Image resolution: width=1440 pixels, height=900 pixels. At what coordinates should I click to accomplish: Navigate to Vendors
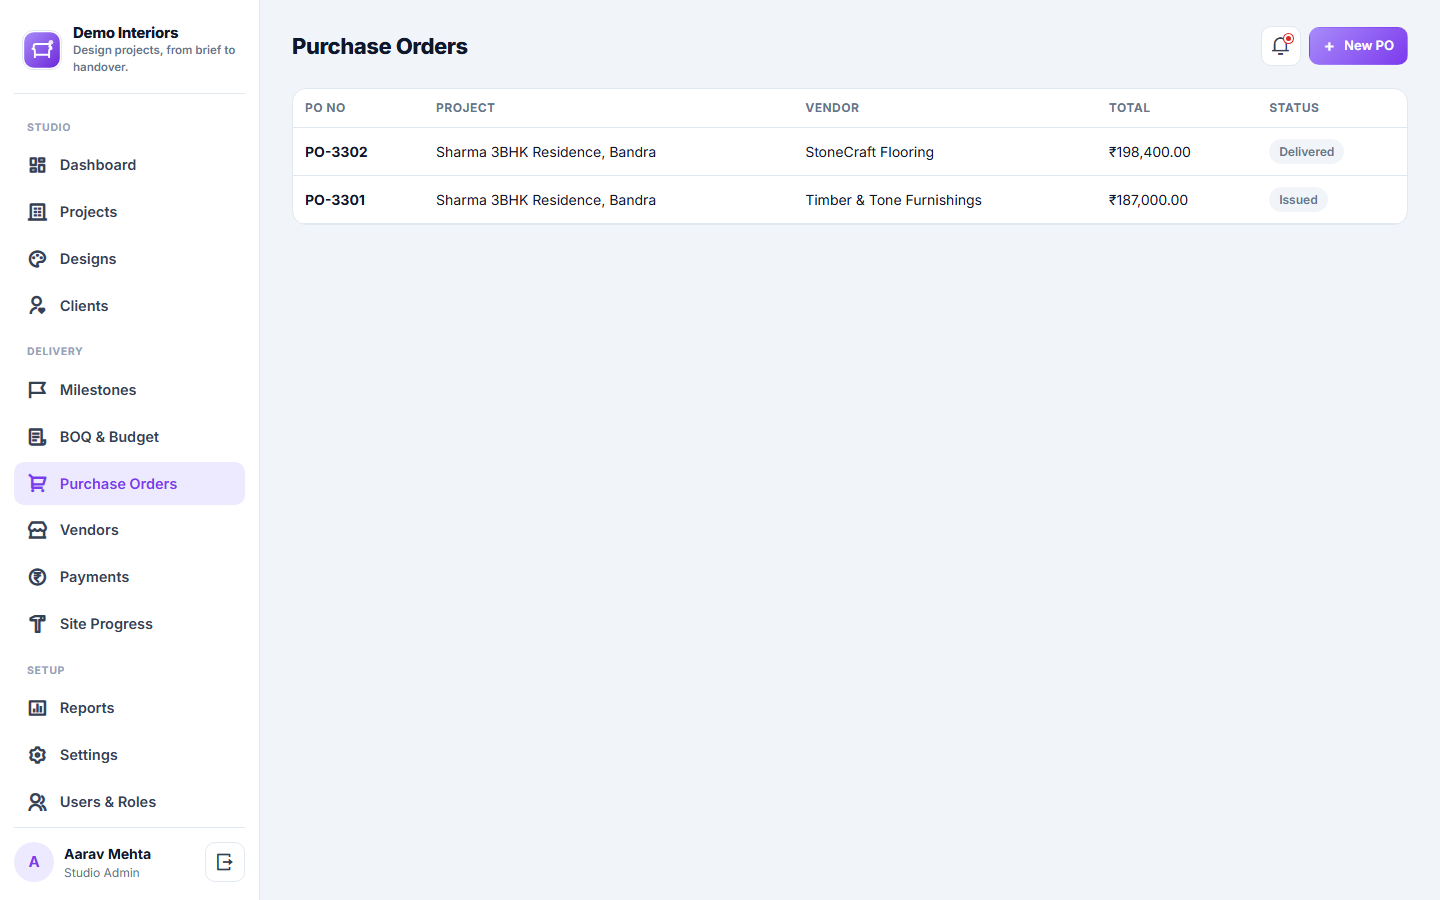129,530
